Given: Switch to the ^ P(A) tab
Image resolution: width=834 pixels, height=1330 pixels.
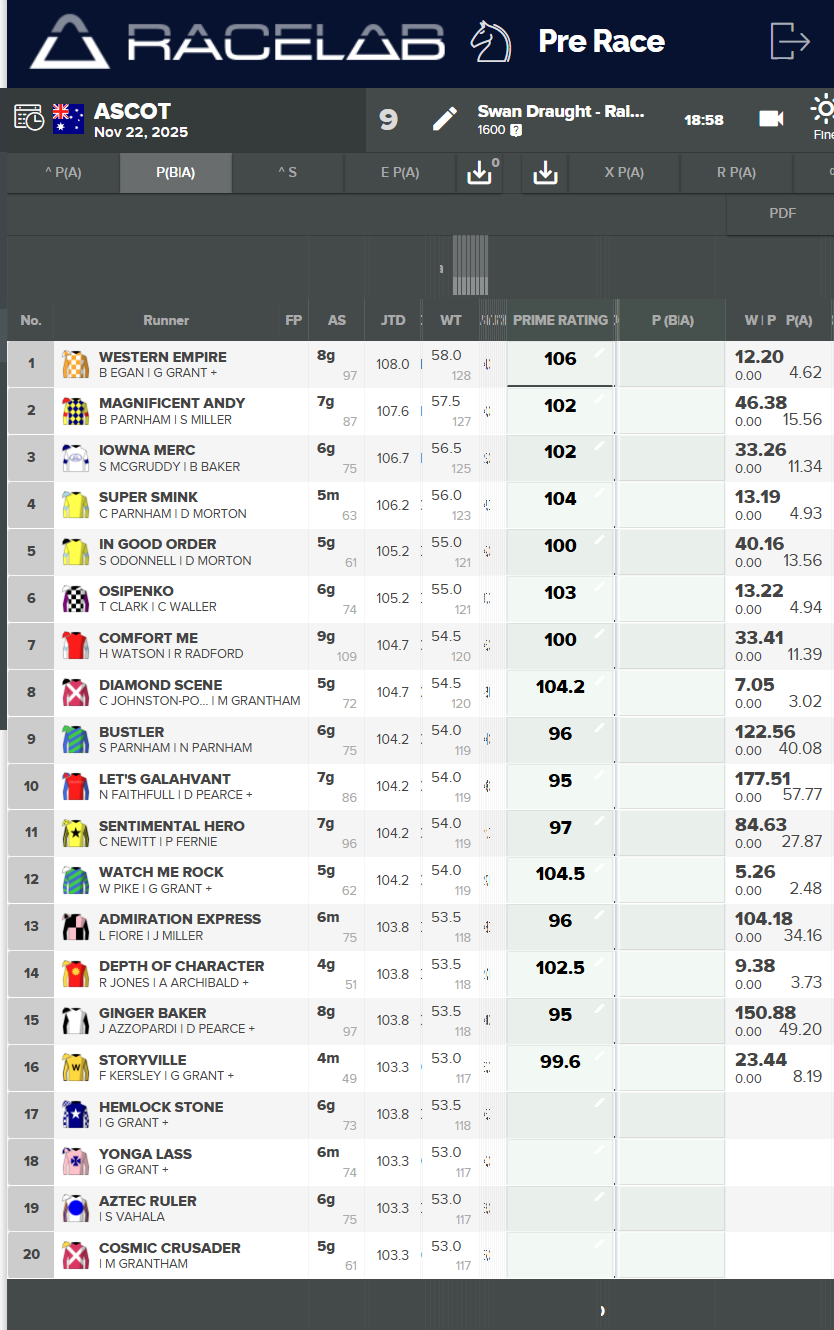Looking at the screenshot, I should [63, 173].
